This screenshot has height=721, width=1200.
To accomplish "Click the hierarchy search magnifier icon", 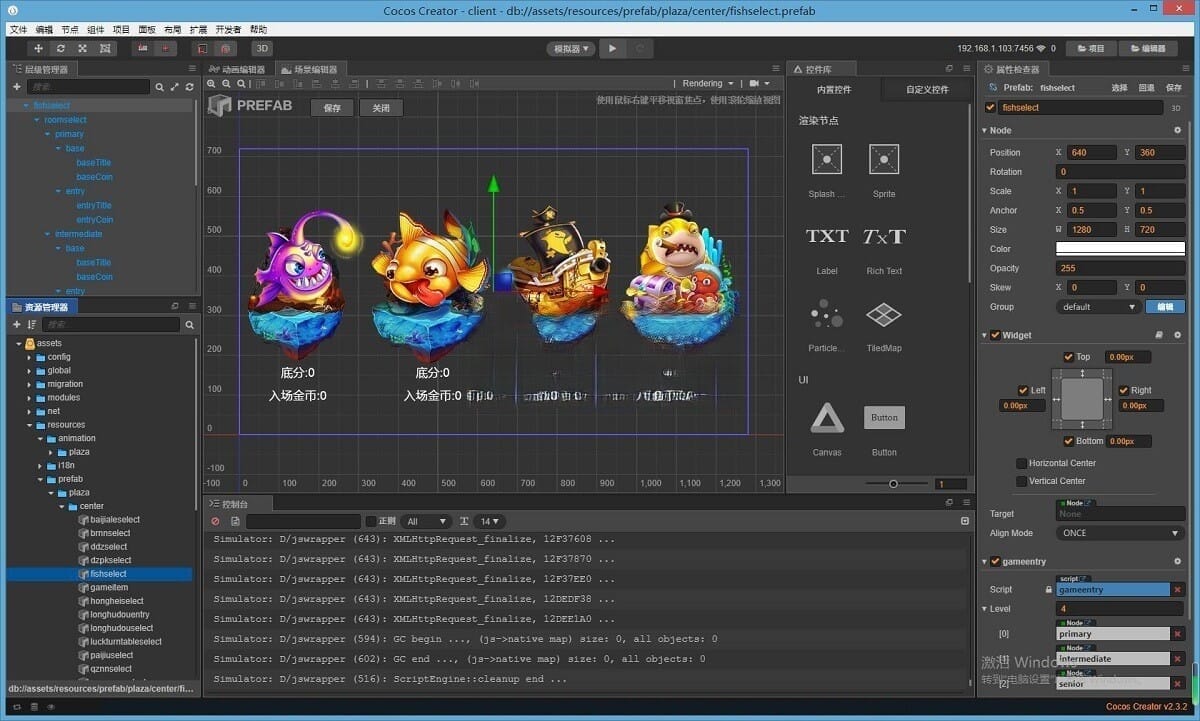I will click(159, 88).
